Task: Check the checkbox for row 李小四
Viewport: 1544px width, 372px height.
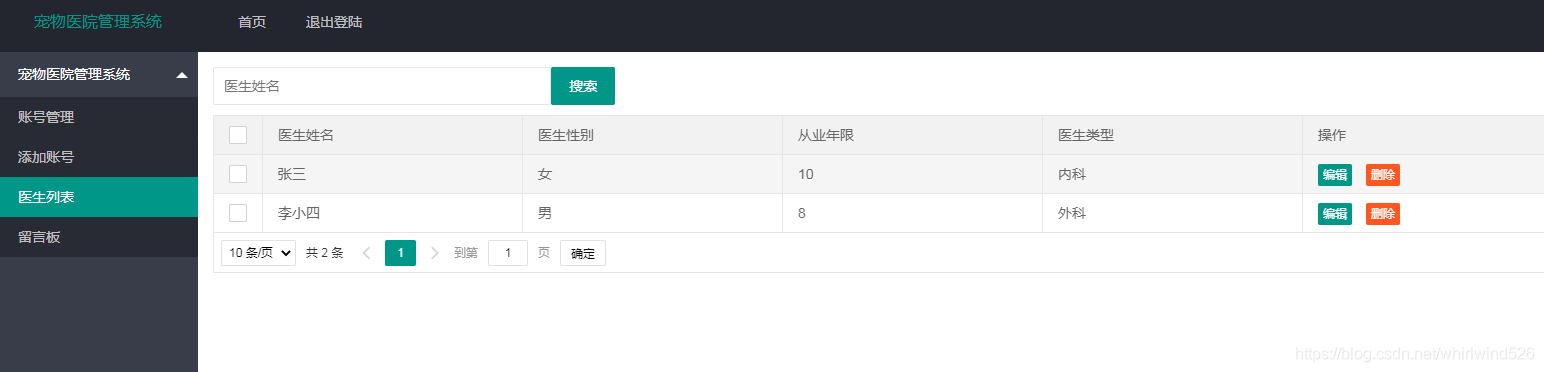Action: click(x=238, y=213)
